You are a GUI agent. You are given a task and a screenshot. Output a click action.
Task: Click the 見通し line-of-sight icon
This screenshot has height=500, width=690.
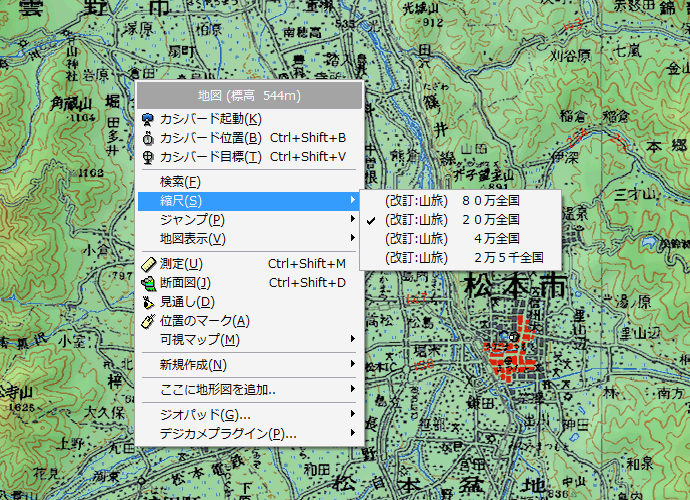148,302
